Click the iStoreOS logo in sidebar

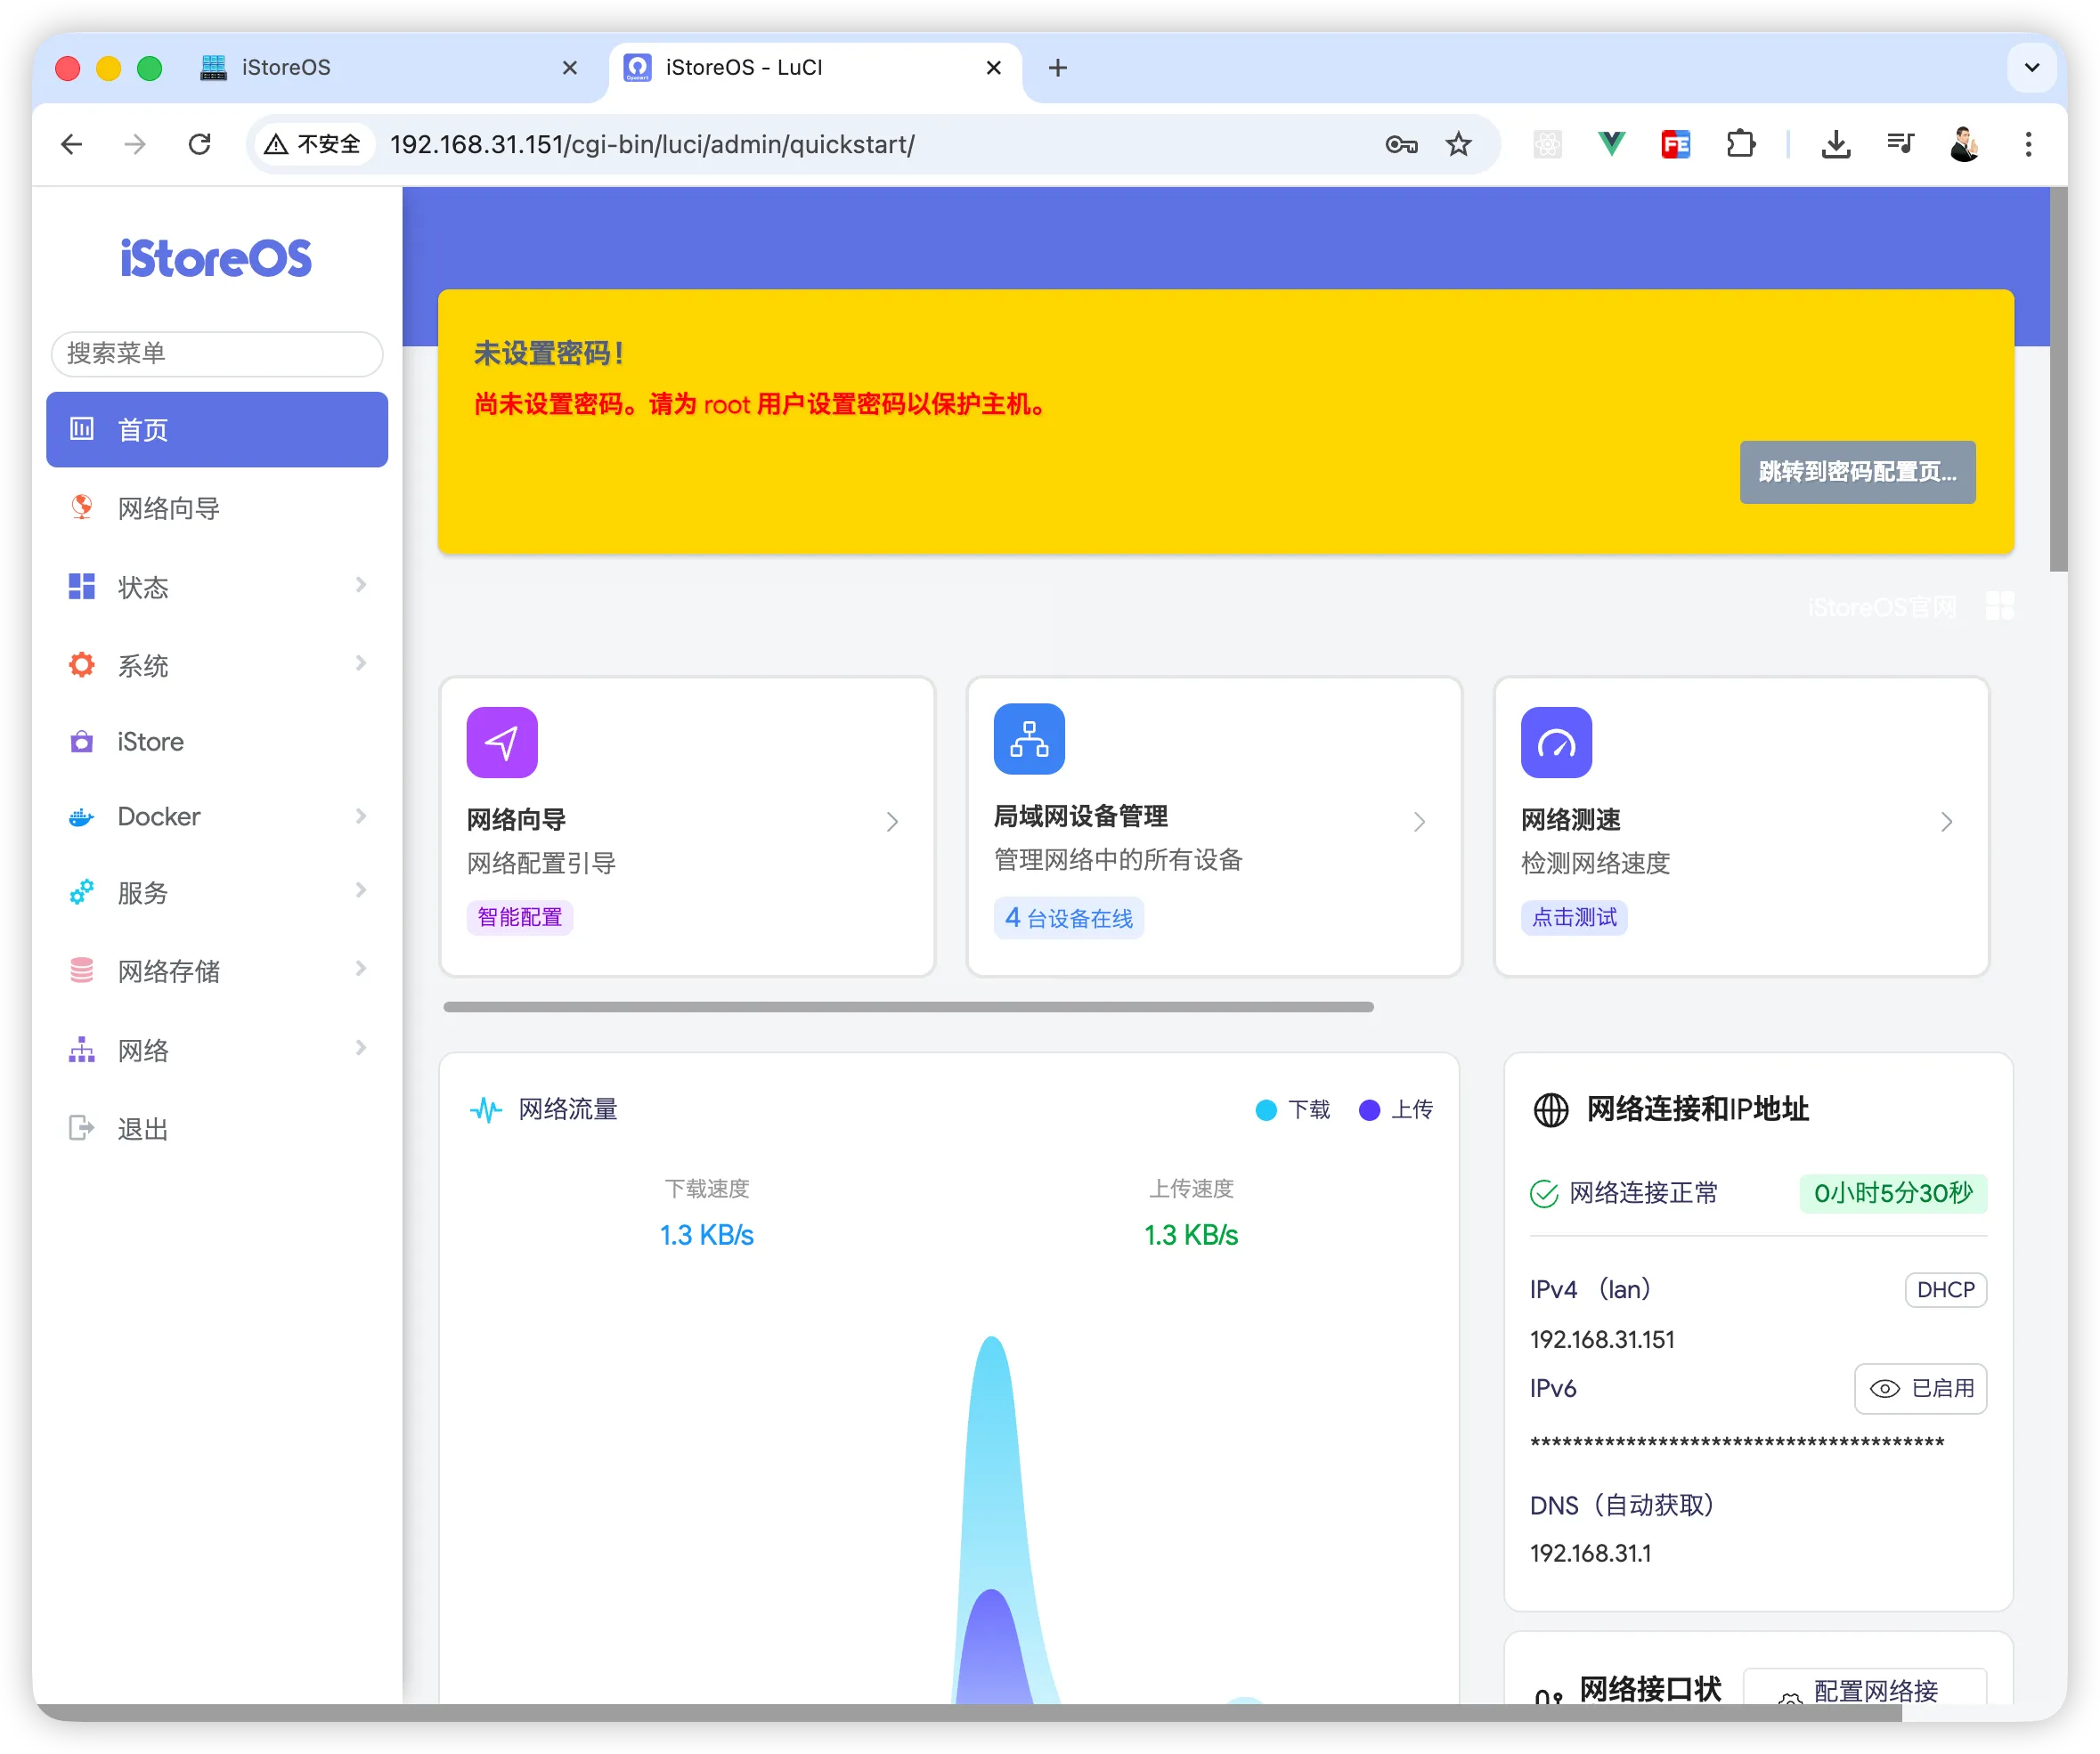[216, 259]
